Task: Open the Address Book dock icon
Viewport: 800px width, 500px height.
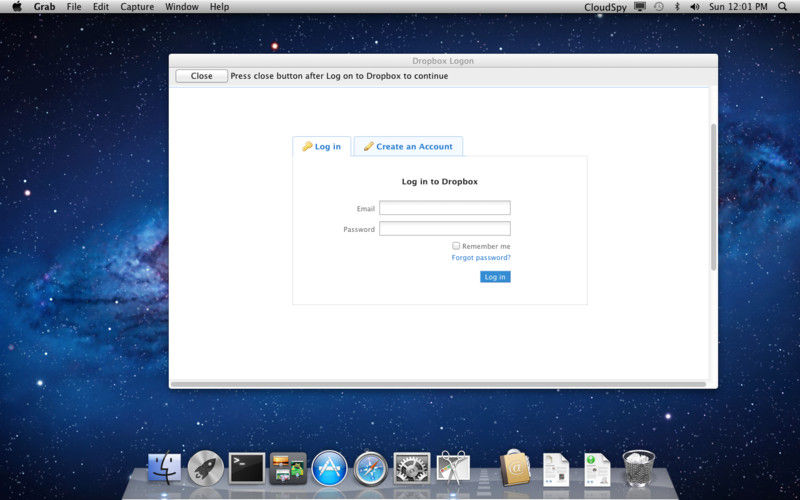Action: click(x=515, y=467)
